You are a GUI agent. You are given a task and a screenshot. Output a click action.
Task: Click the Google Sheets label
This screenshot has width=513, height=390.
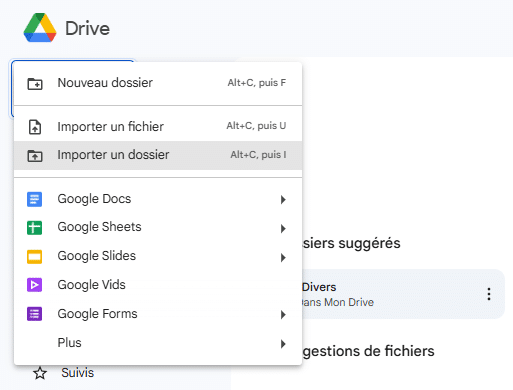tap(99, 227)
